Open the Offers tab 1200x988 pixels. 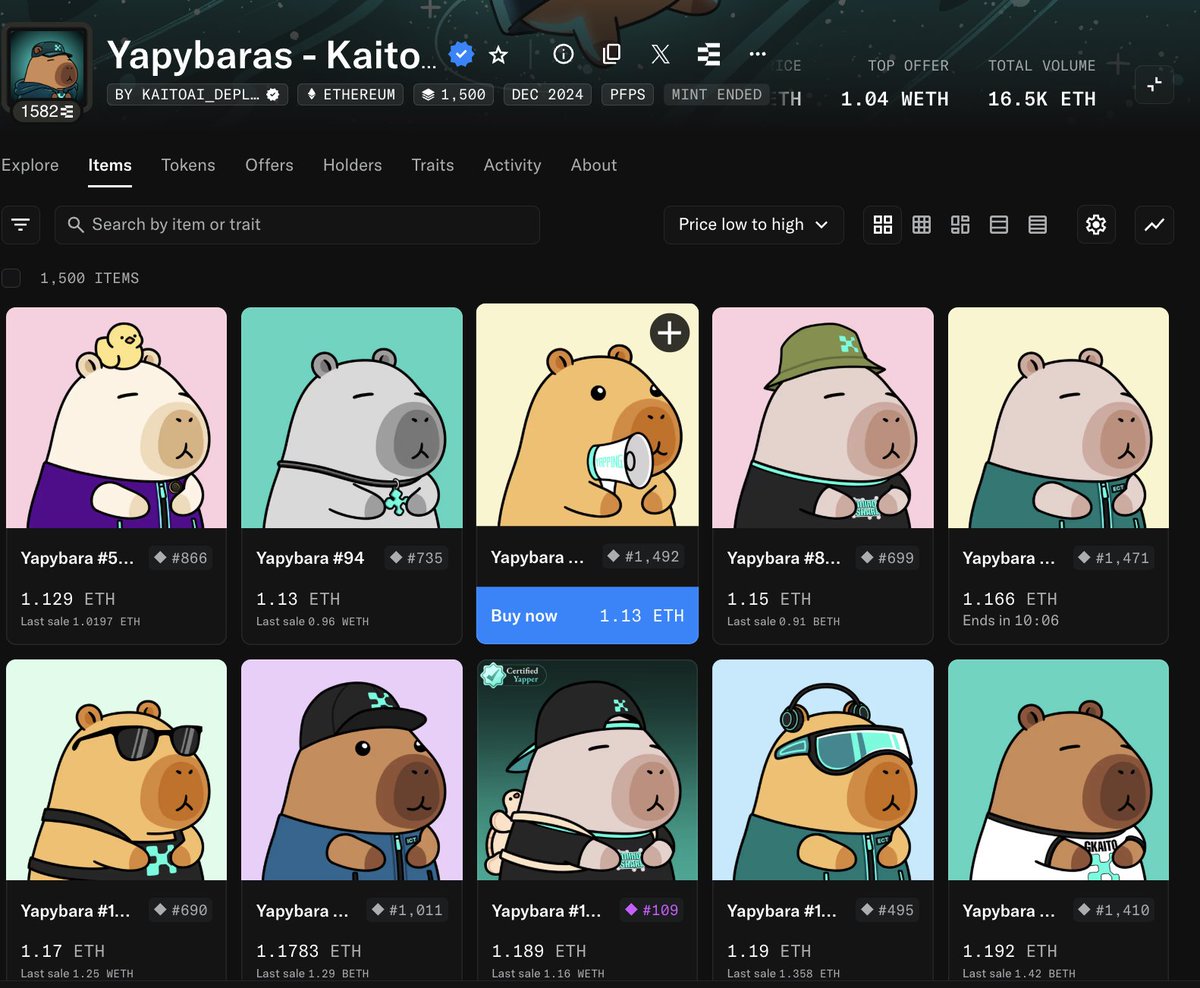(269, 165)
